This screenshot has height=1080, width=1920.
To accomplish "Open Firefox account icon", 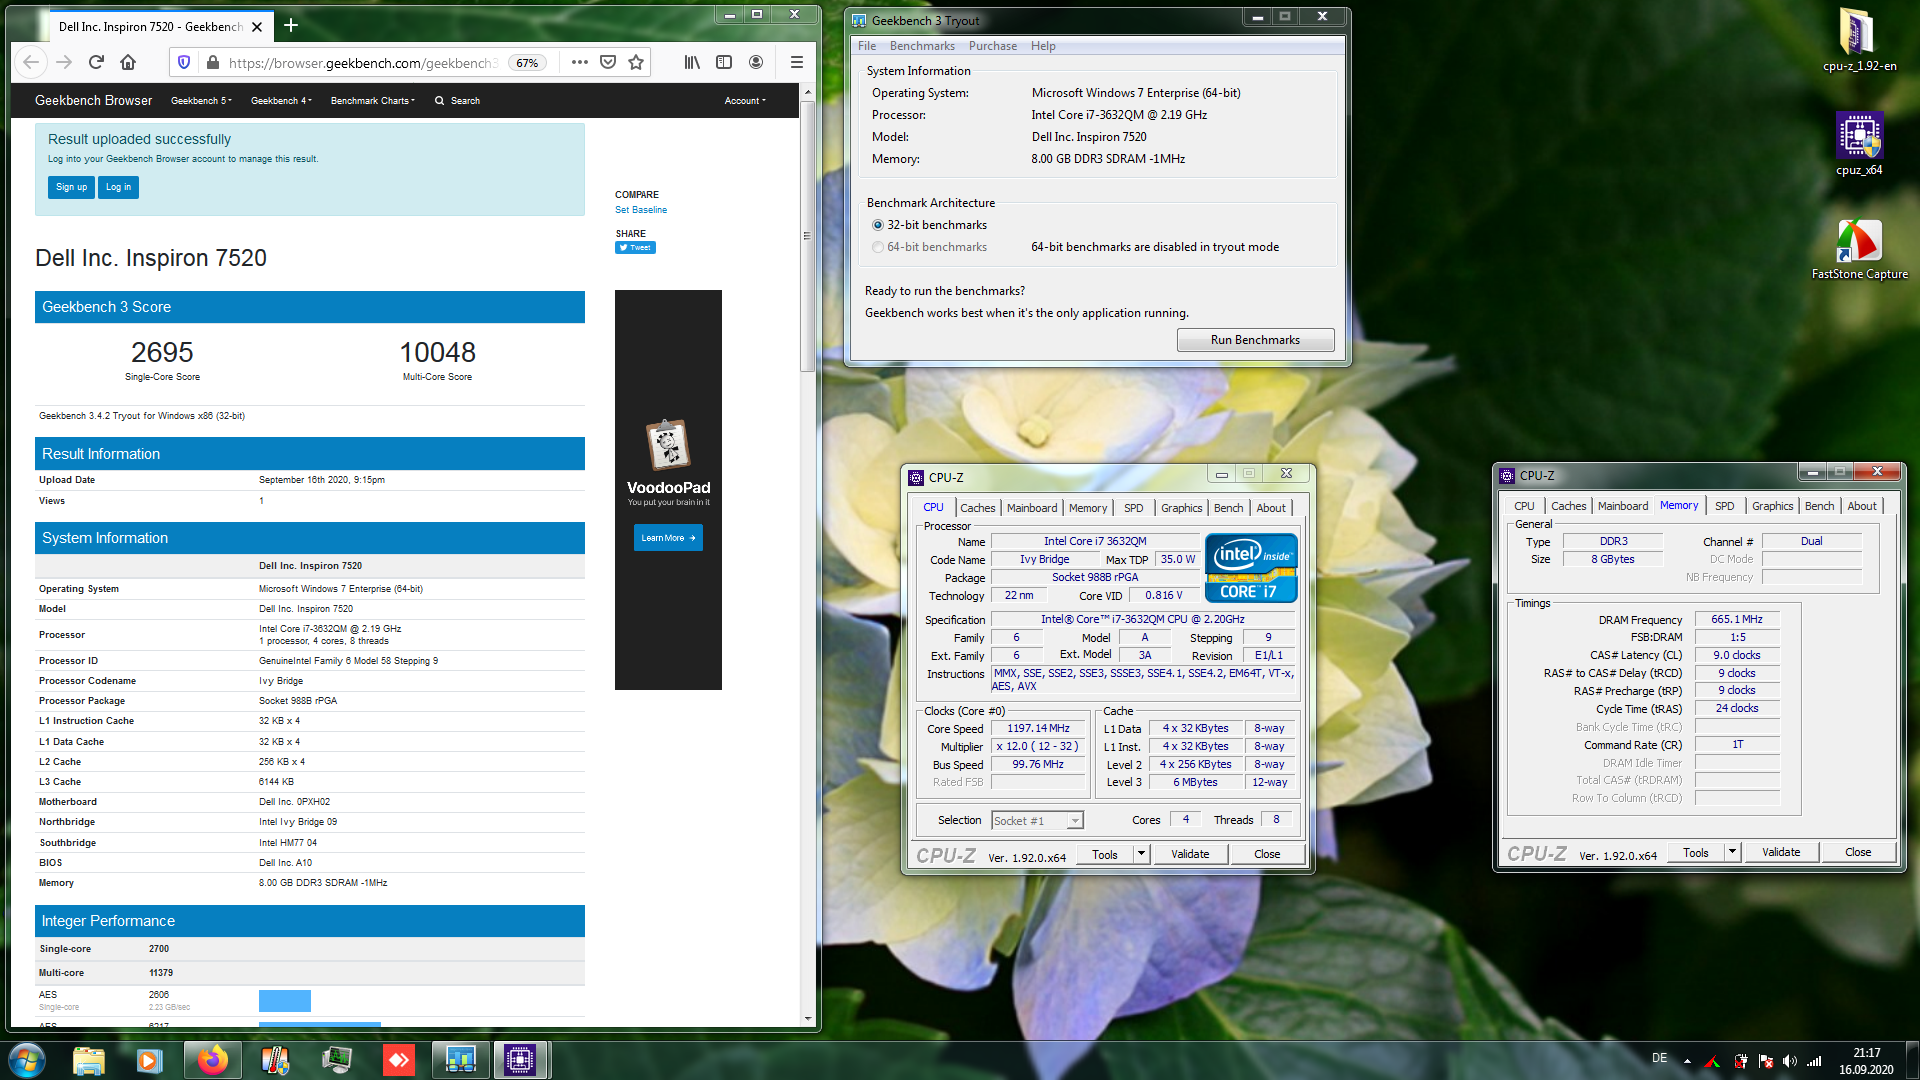I will click(756, 62).
